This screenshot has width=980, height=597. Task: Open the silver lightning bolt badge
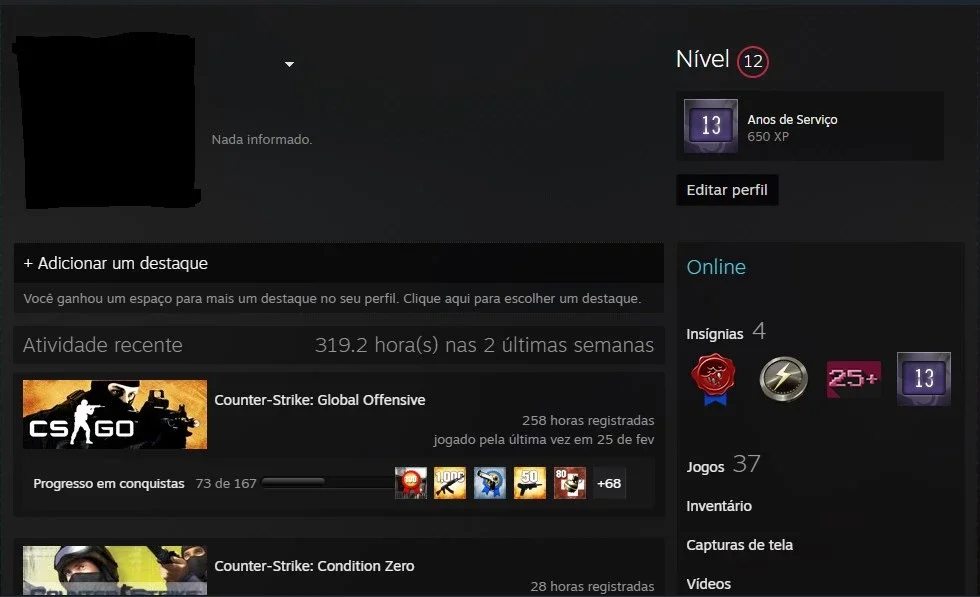coord(783,379)
